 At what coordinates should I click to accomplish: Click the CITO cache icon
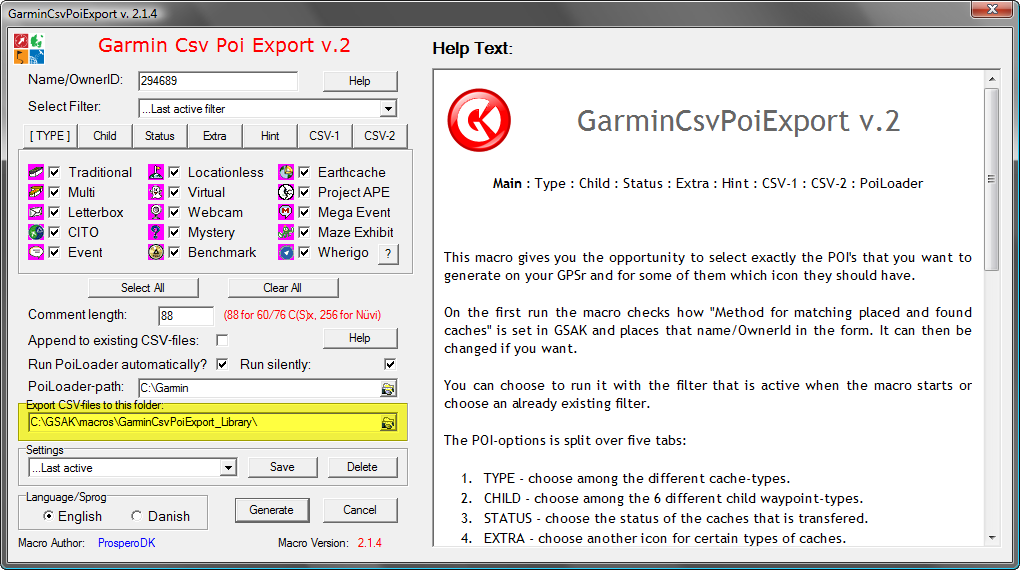[x=36, y=232]
